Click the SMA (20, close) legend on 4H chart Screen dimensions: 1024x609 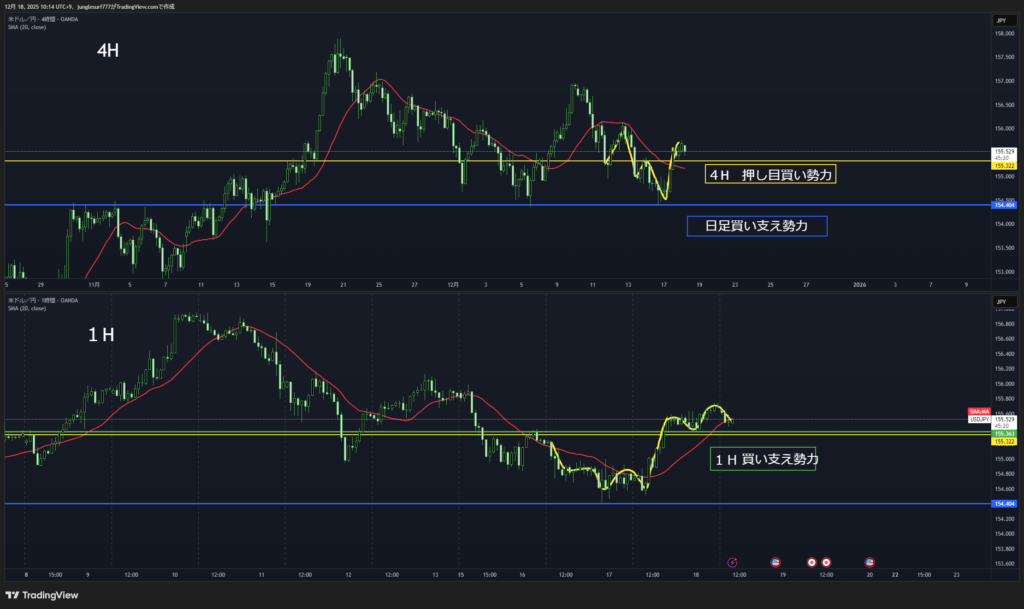coord(27,27)
